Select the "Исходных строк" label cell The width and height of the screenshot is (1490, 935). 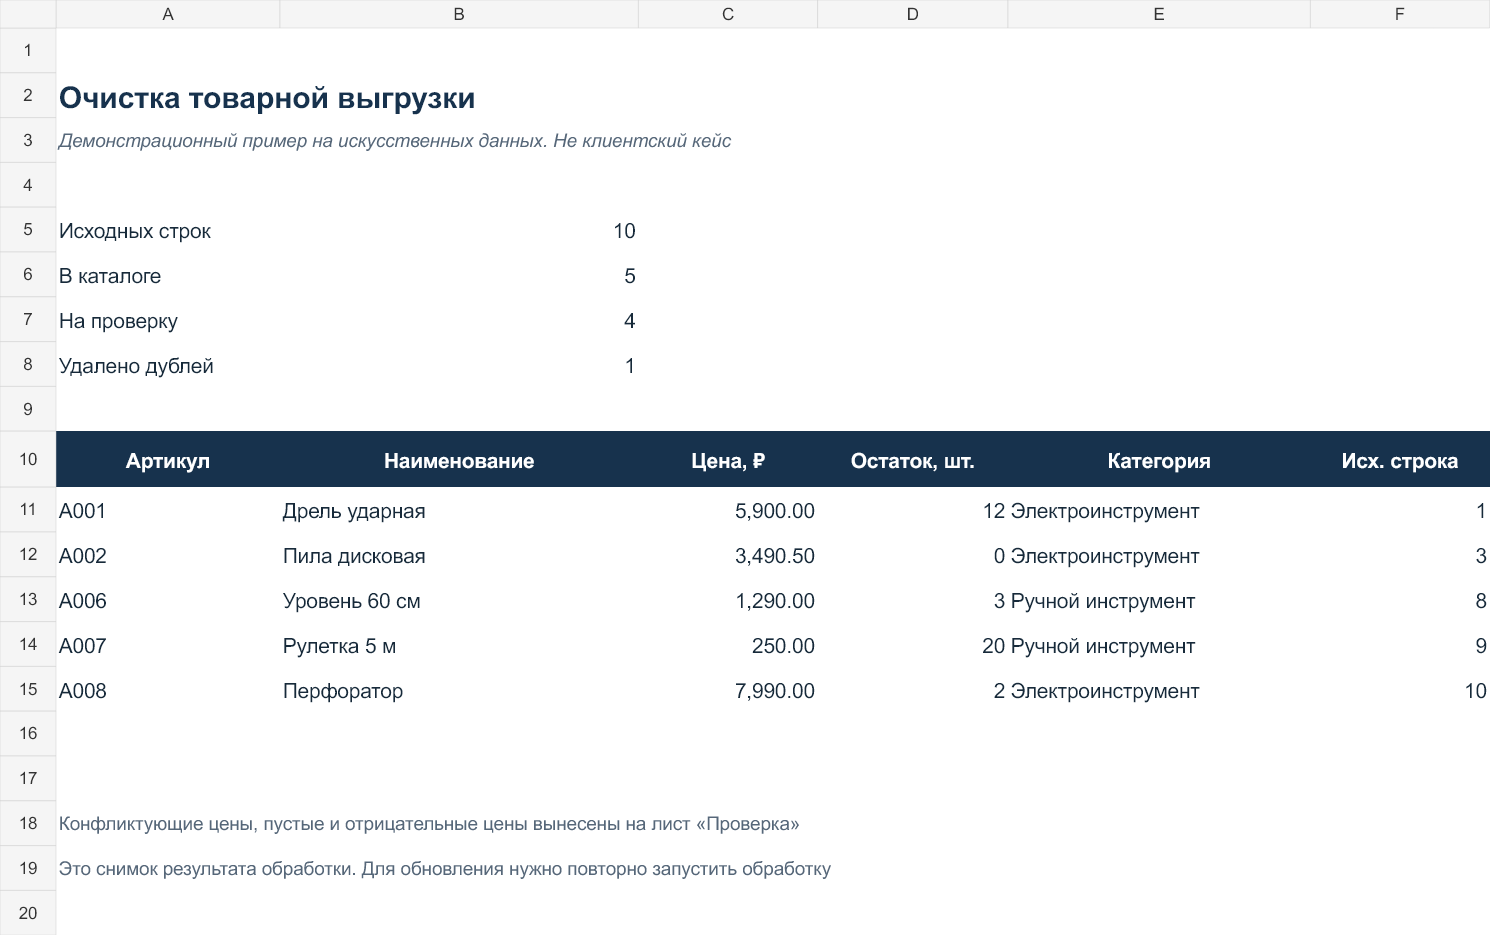tap(168, 231)
